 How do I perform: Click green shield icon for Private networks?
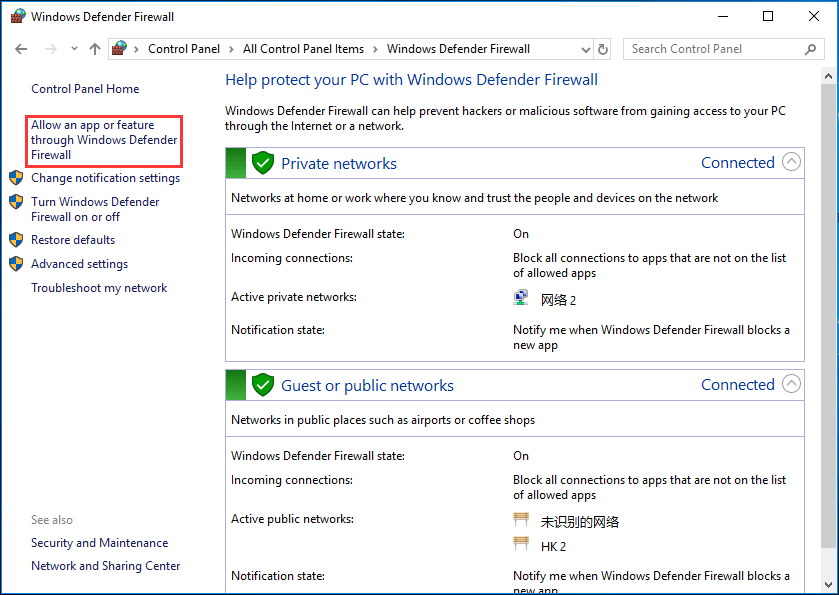point(263,163)
